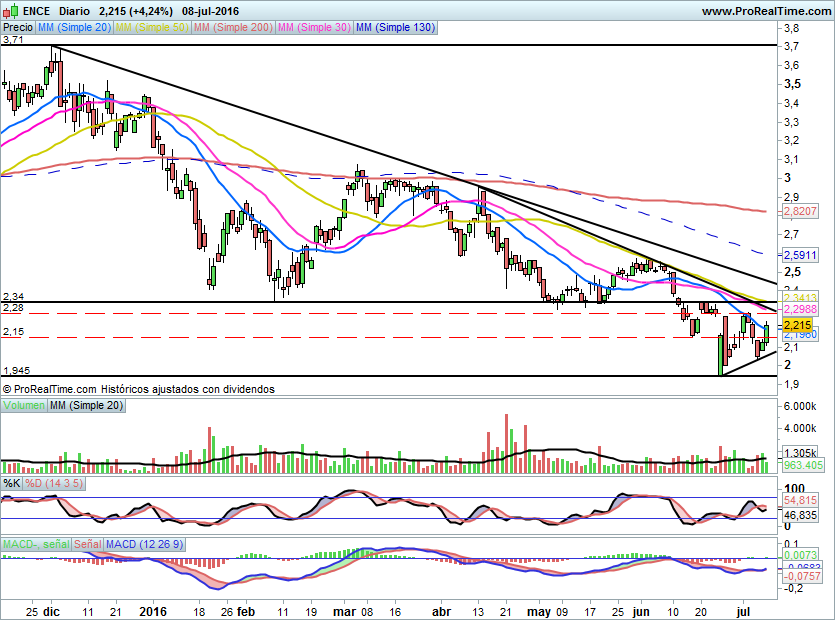Select the MM (Simple 50) indicator label

[x=151, y=29]
